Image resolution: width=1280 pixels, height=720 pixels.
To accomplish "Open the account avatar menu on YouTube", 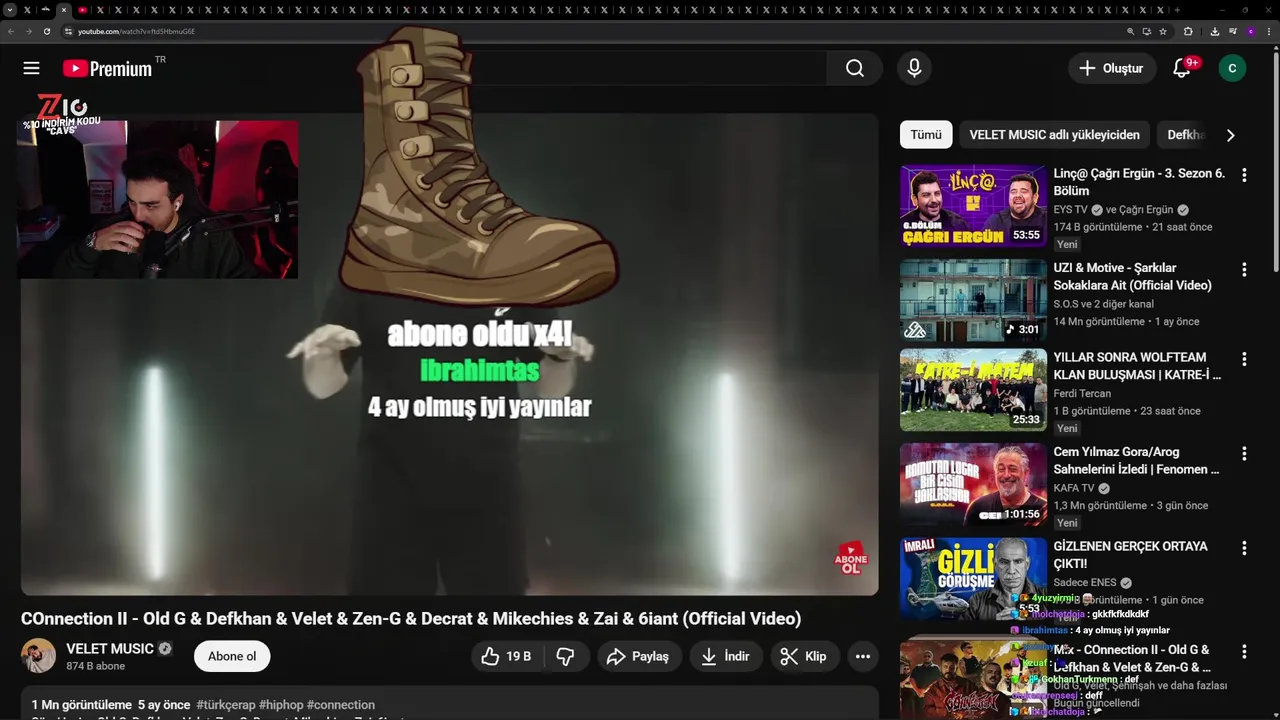I will [x=1232, y=68].
